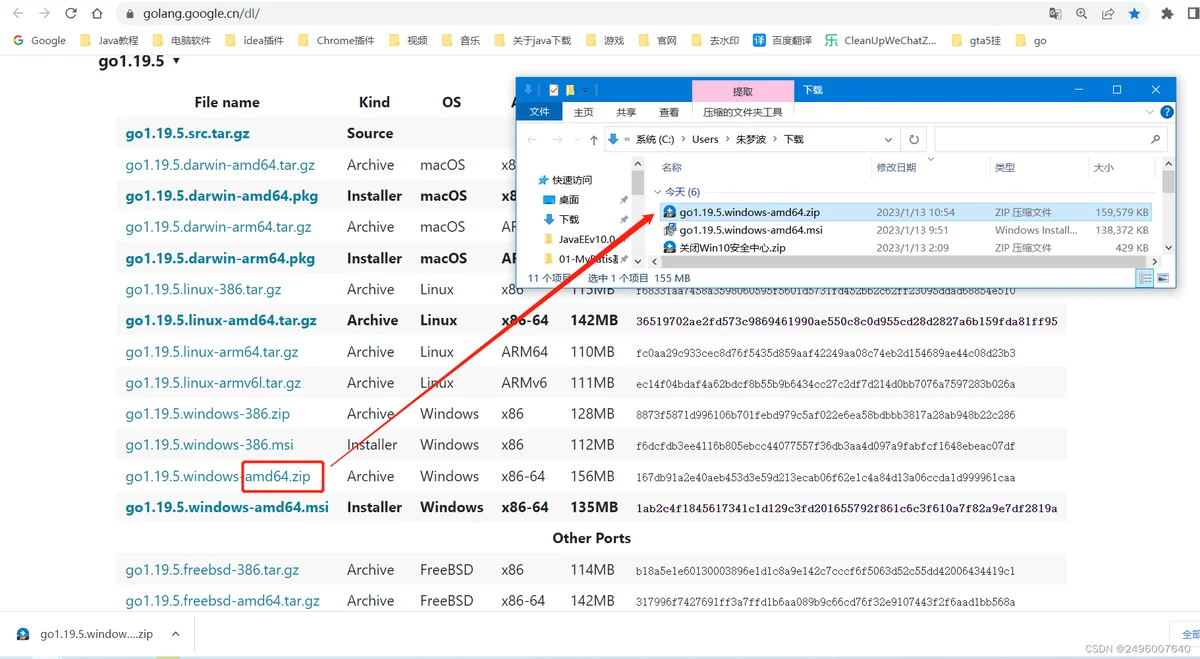Screen dimensions: 1200x659
Task: Click the Explorer back arrow
Action: 533,140
